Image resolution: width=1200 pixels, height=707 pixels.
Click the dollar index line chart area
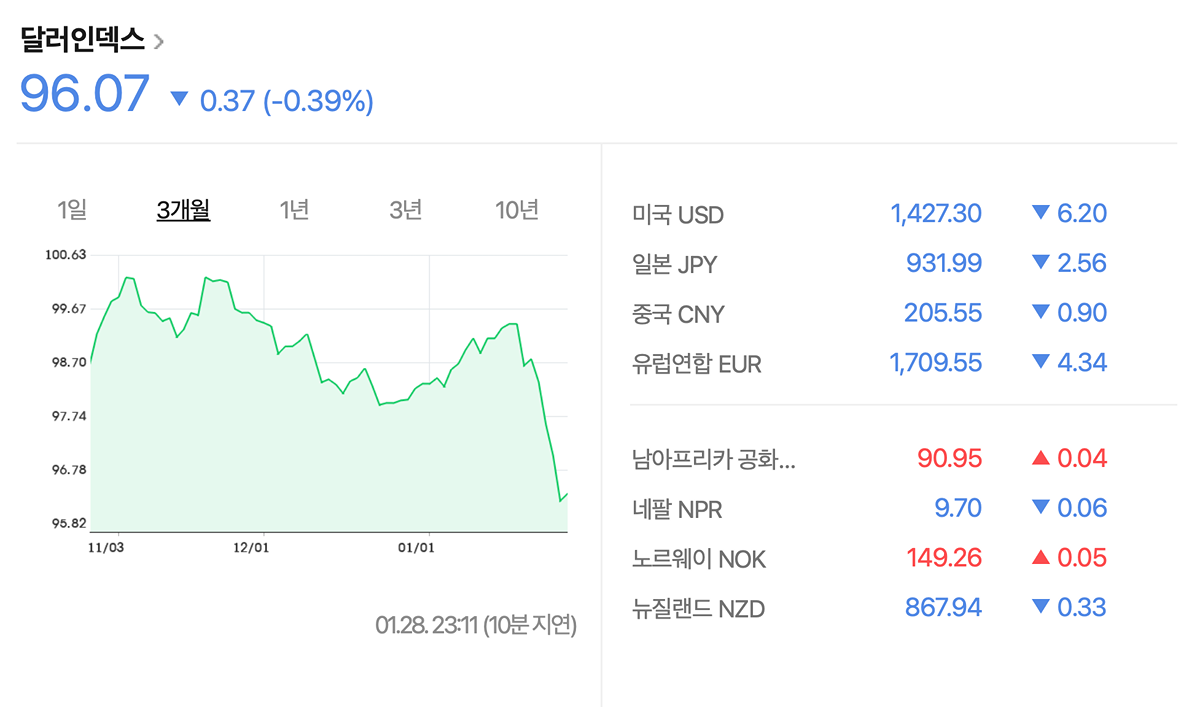click(x=328, y=430)
